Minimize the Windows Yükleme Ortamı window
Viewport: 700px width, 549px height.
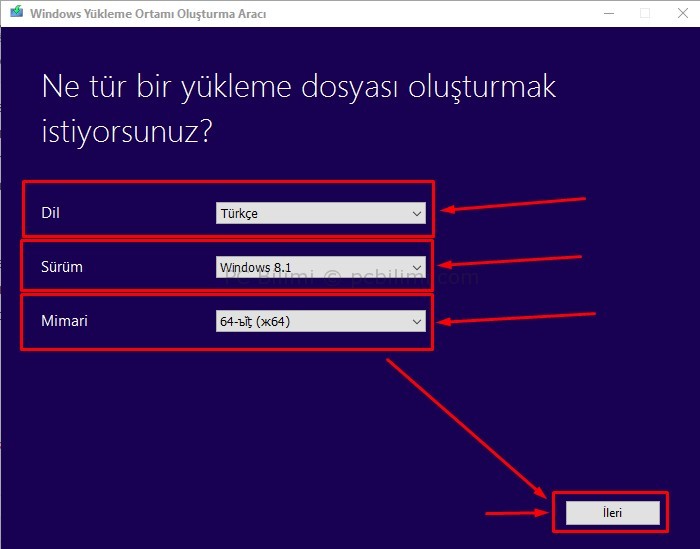pyautogui.click(x=609, y=13)
